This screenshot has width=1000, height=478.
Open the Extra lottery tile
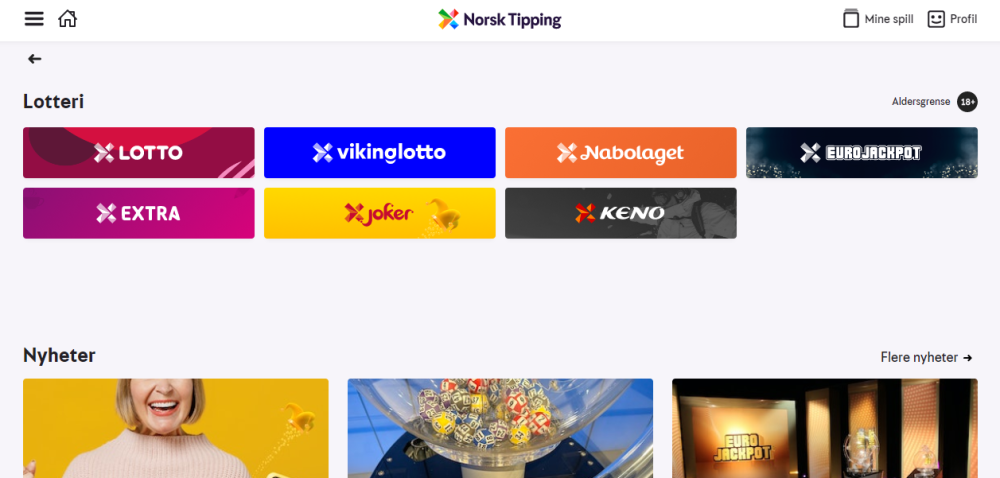tap(138, 213)
